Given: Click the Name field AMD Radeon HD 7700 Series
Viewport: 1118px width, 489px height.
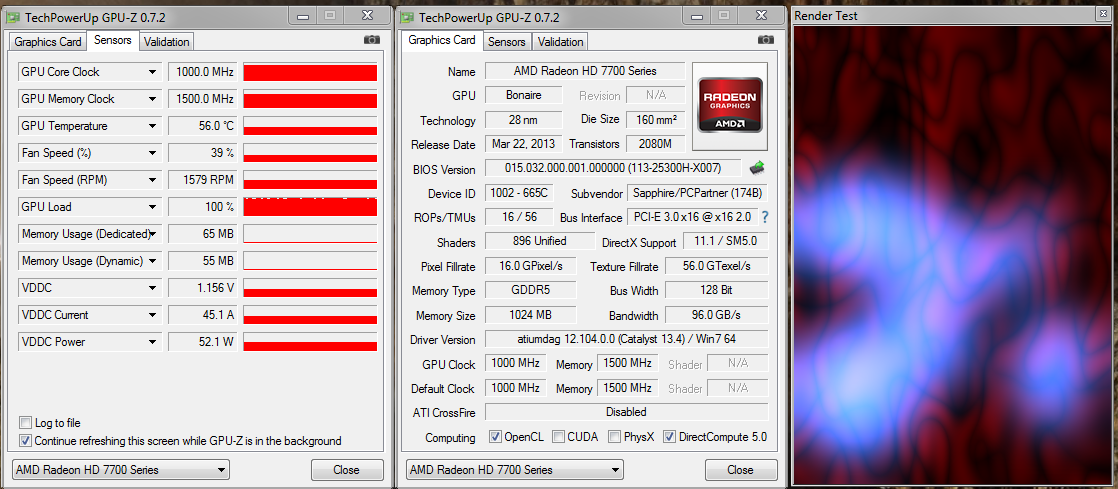Looking at the screenshot, I should tap(585, 71).
